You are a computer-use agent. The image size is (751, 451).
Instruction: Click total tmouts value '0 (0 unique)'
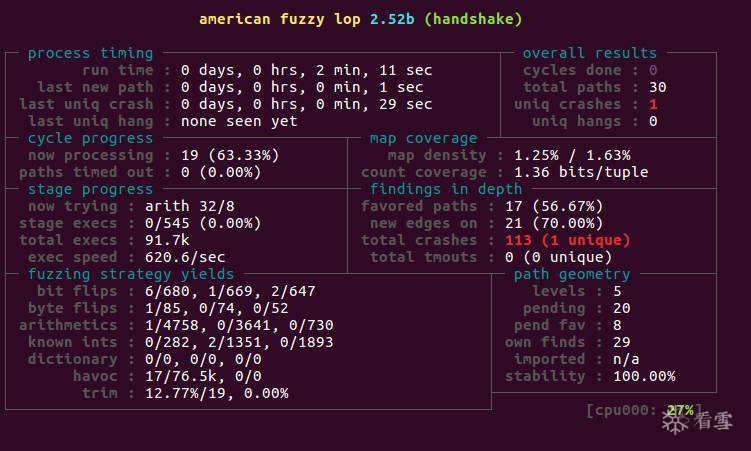point(558,257)
